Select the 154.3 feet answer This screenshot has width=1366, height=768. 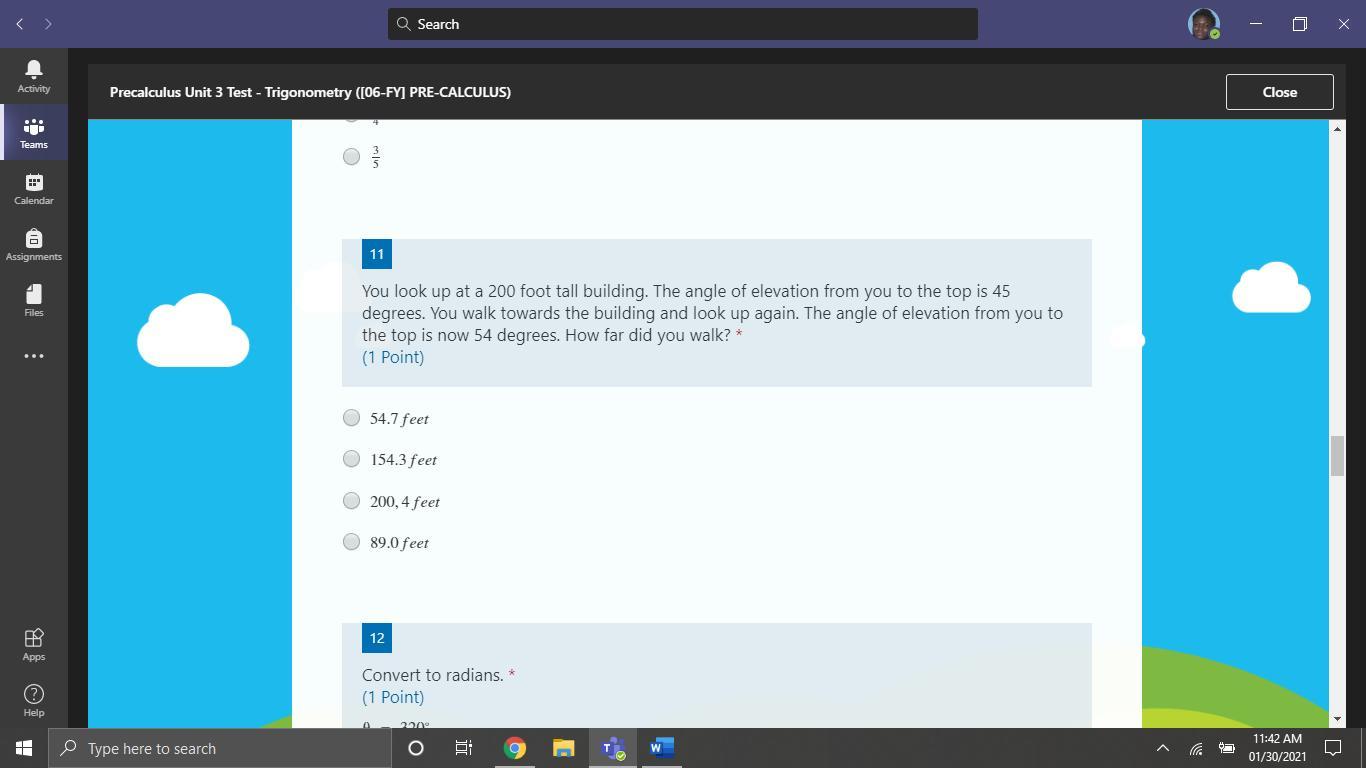[x=351, y=459]
